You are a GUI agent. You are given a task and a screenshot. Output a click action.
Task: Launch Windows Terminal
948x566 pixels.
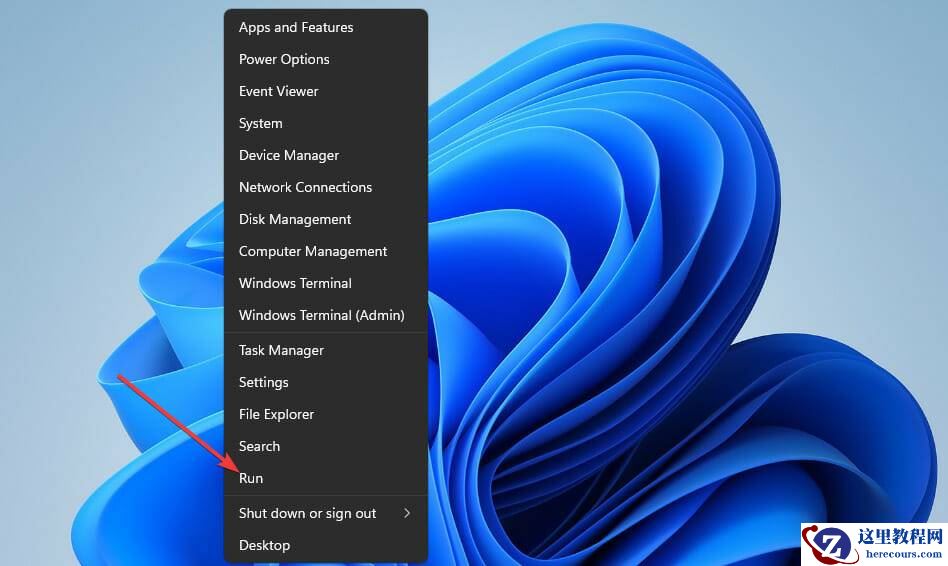[326, 284]
